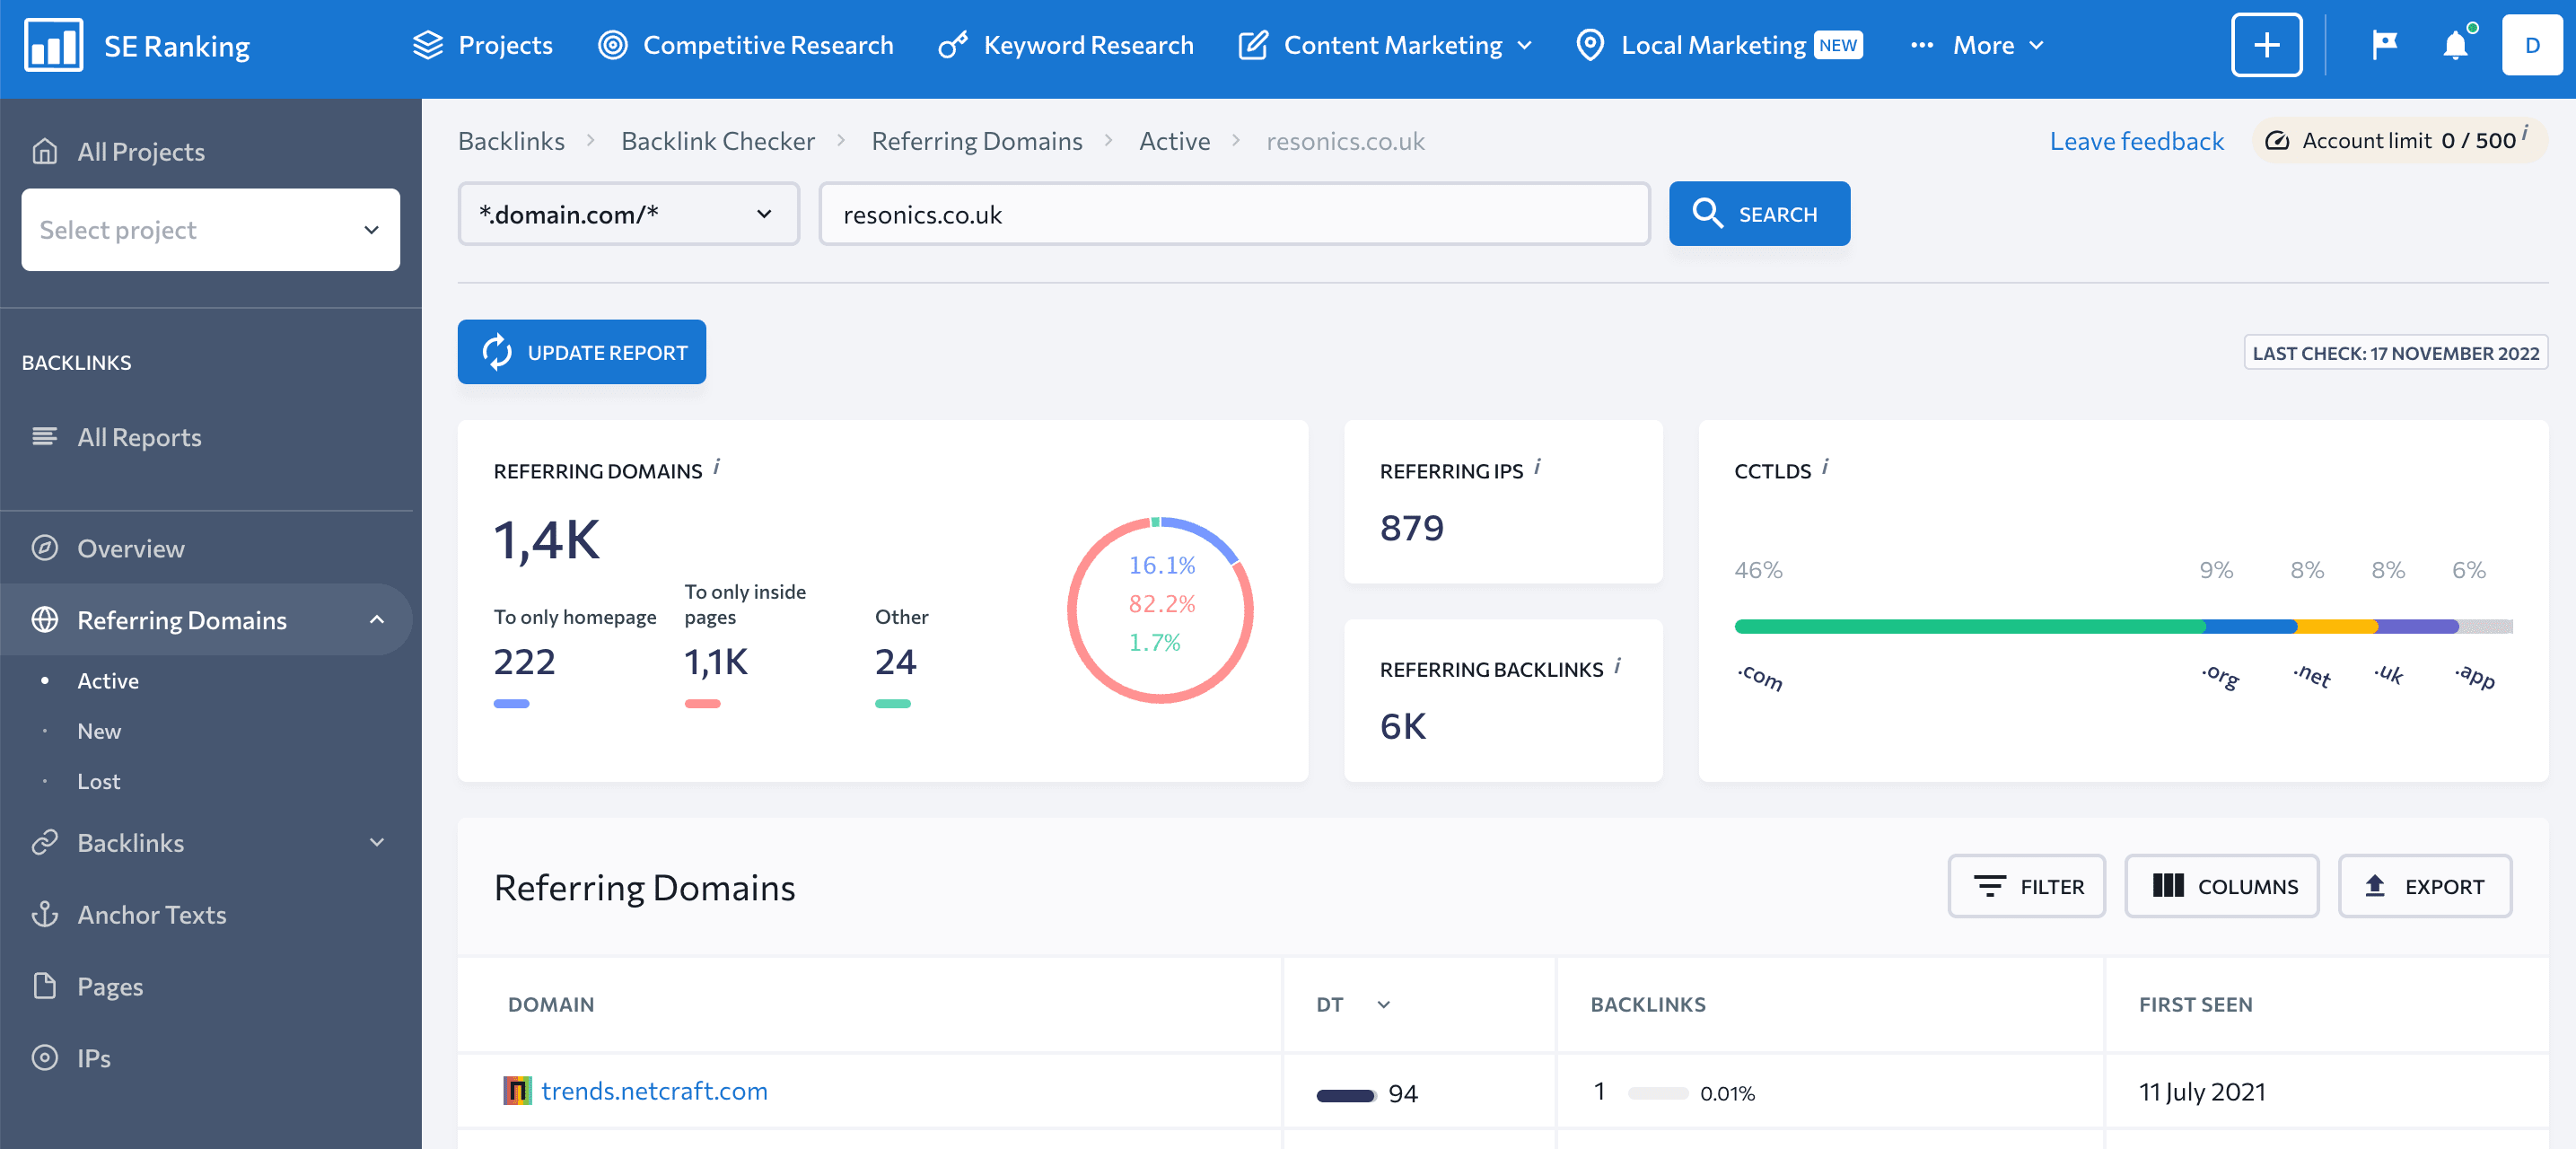Open the add new plus button

[2266, 45]
